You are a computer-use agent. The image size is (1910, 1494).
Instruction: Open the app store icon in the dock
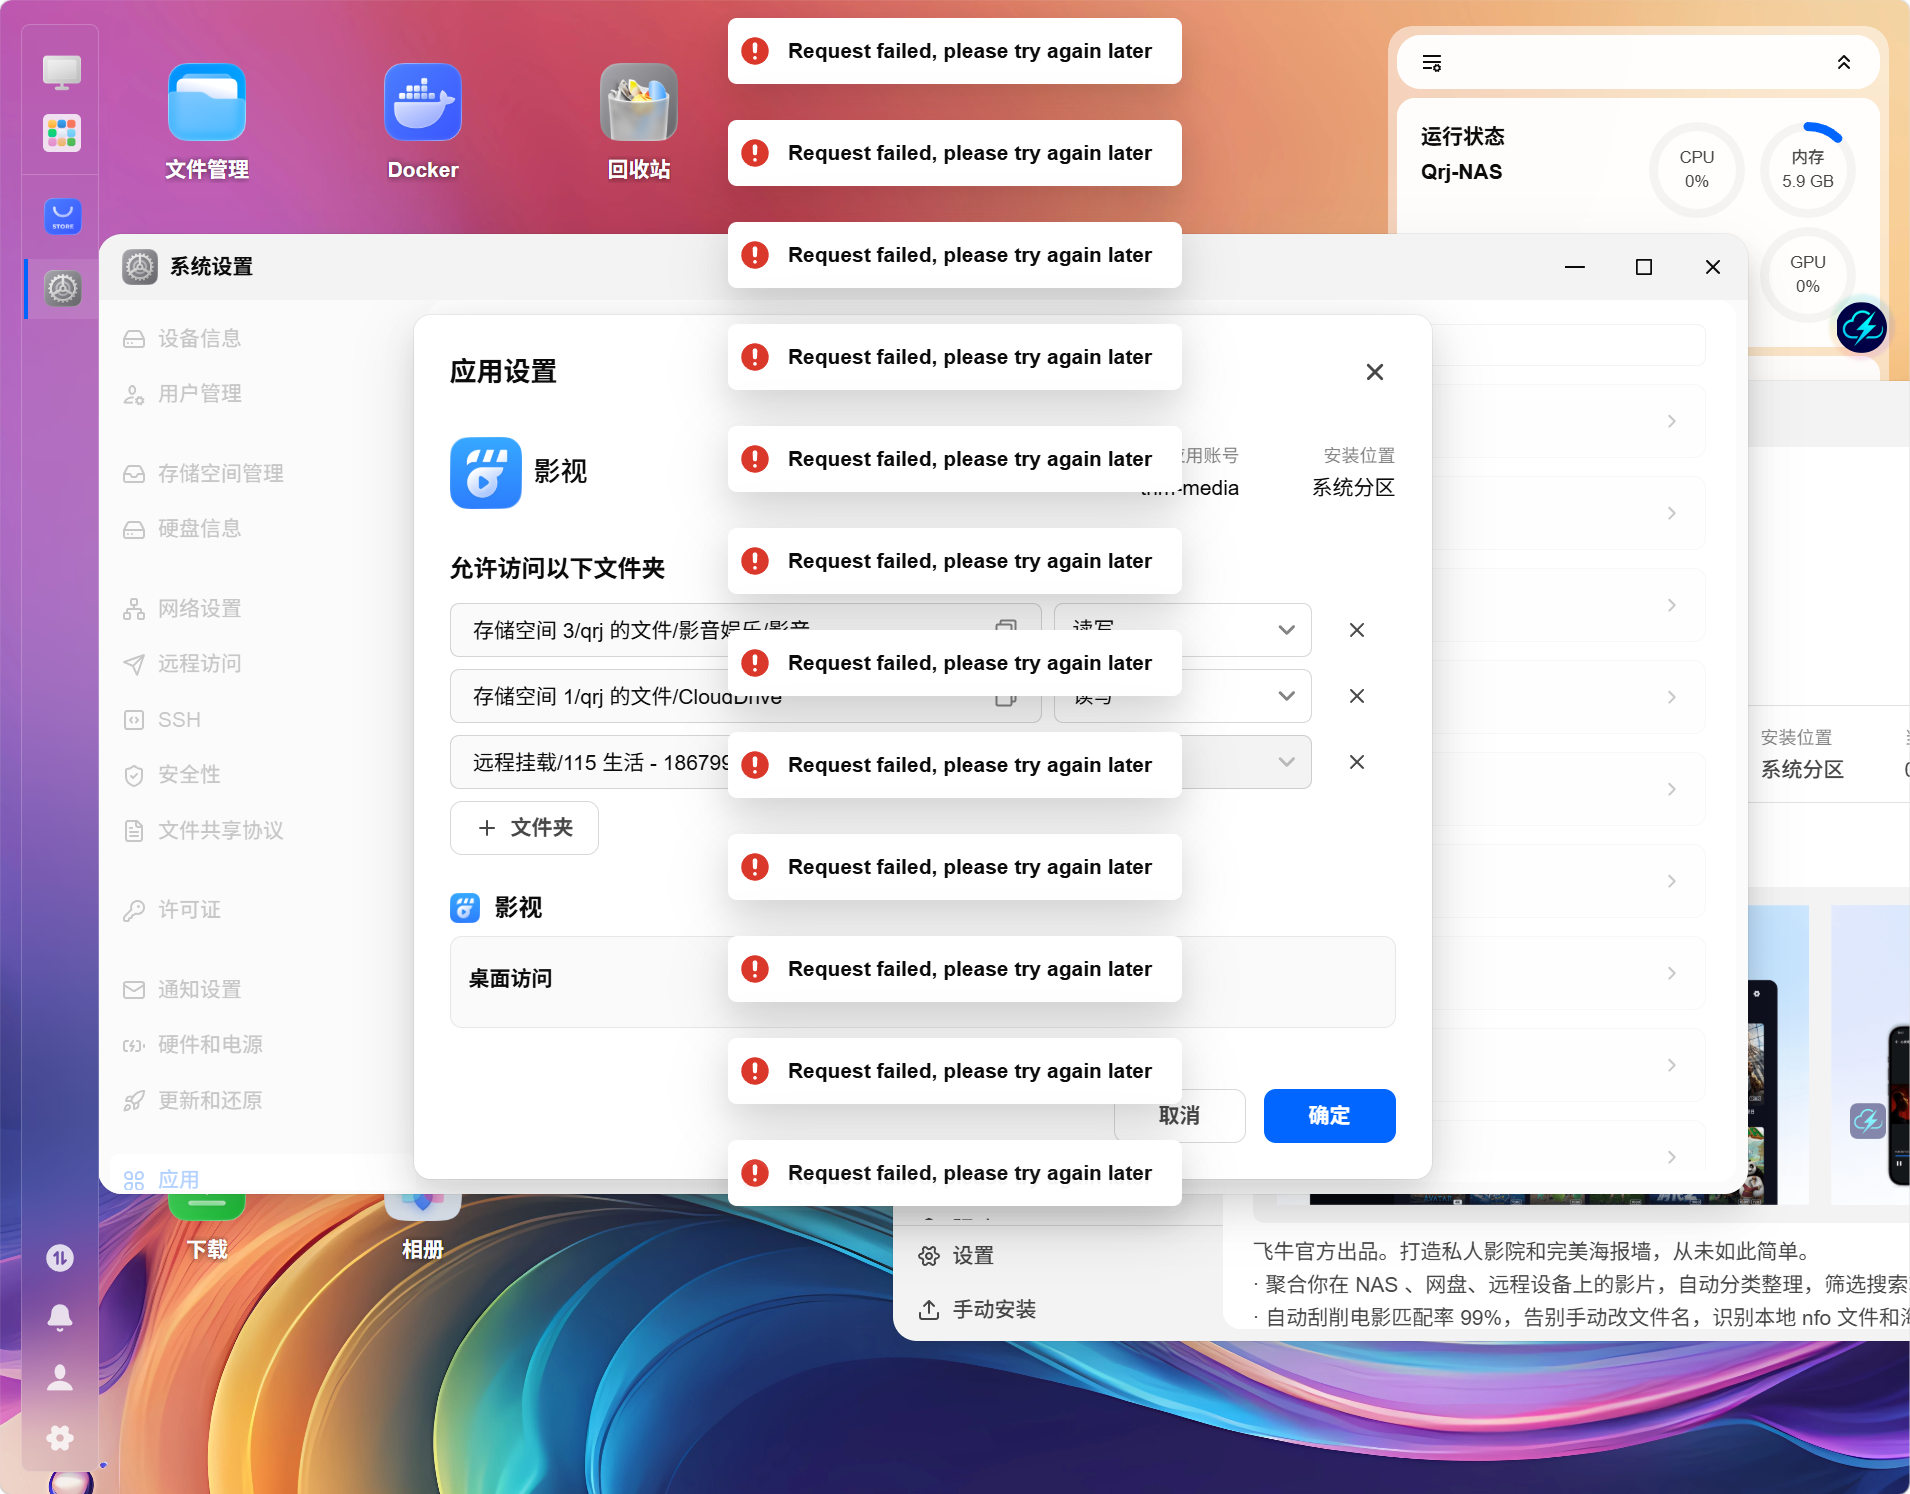click(62, 216)
